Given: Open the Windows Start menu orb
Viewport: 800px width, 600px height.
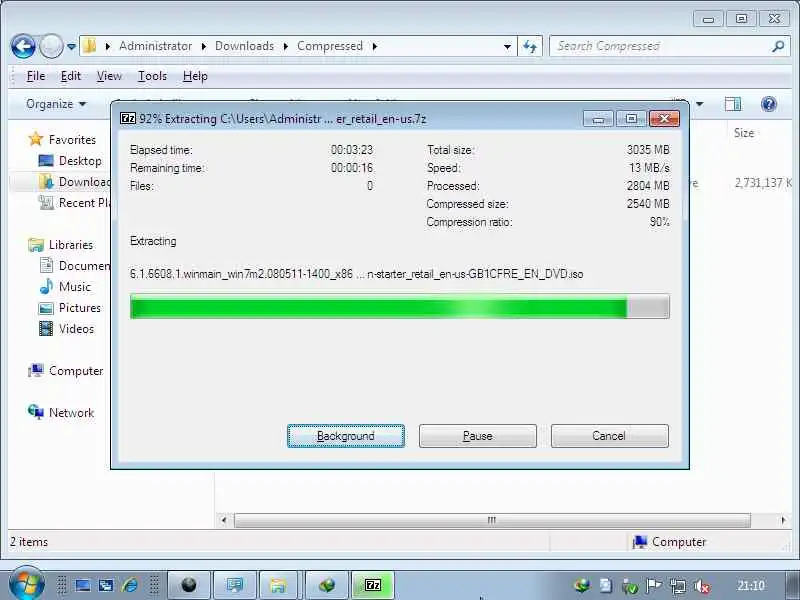Looking at the screenshot, I should coord(27,584).
